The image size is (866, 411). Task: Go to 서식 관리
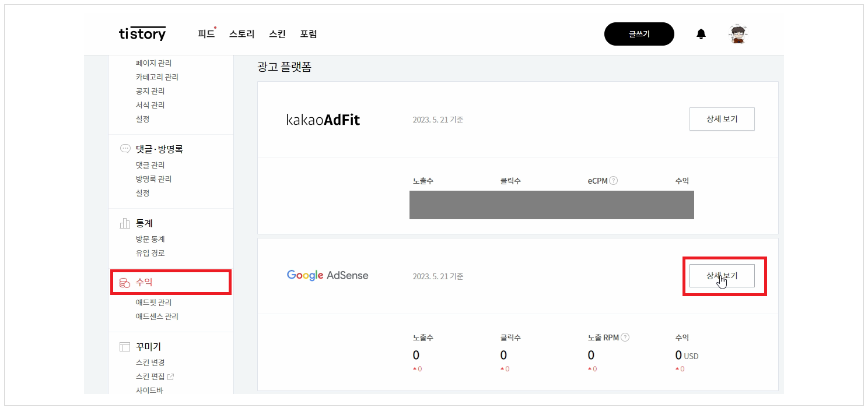pyautogui.click(x=150, y=105)
